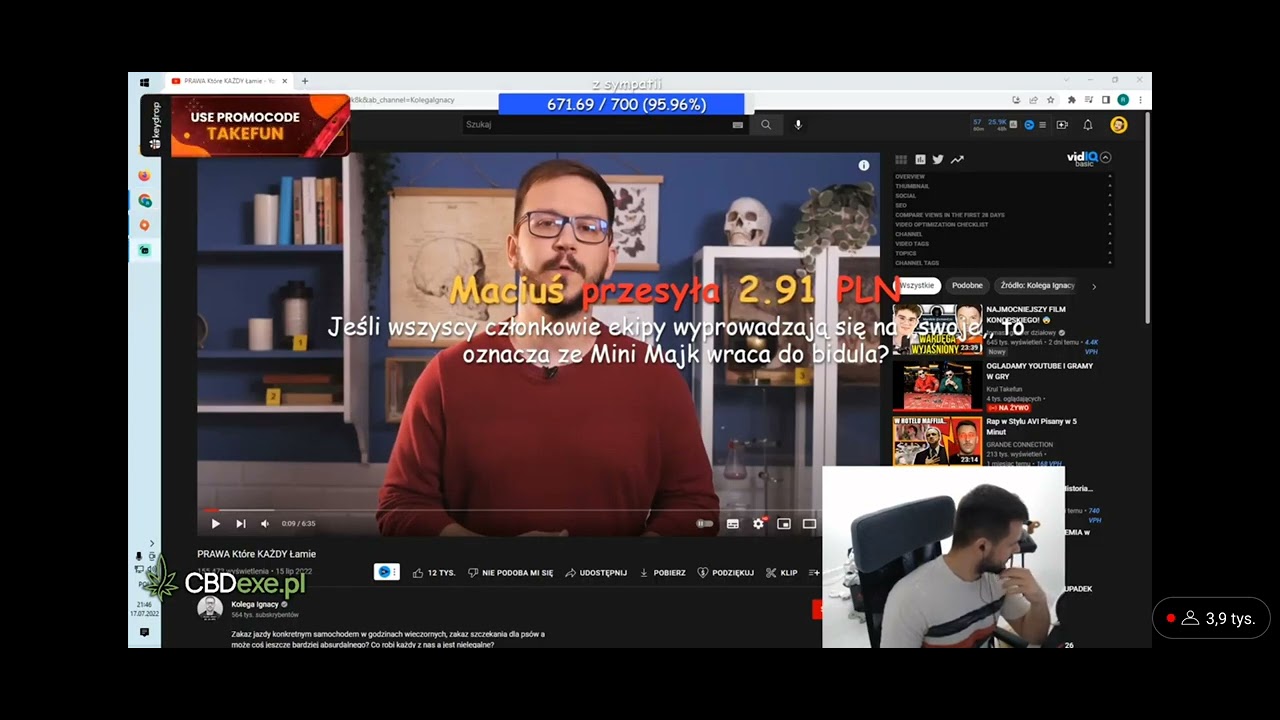Image resolution: width=1280 pixels, height=720 pixels.
Task: Play the YouTube video
Action: pos(215,523)
